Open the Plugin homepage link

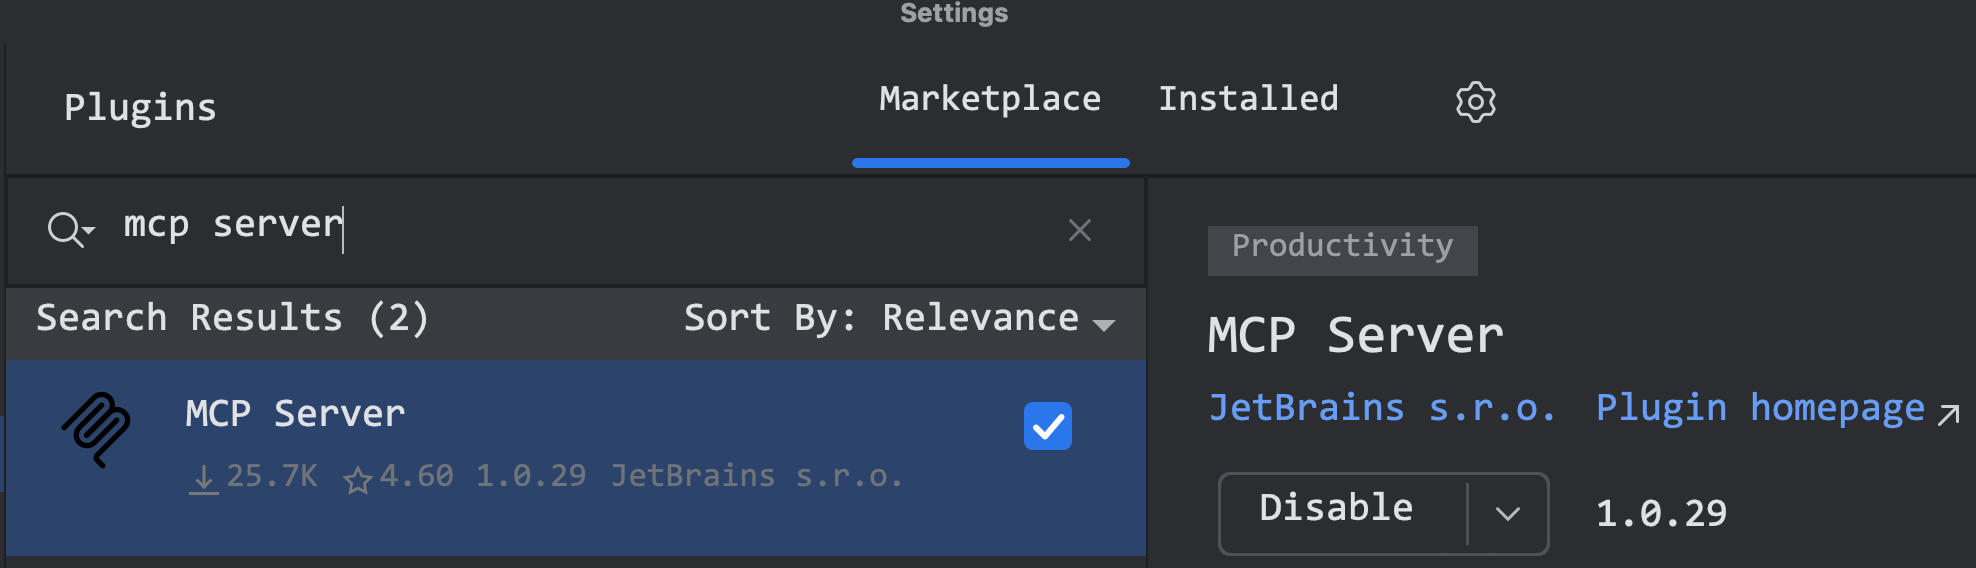(x=1760, y=408)
